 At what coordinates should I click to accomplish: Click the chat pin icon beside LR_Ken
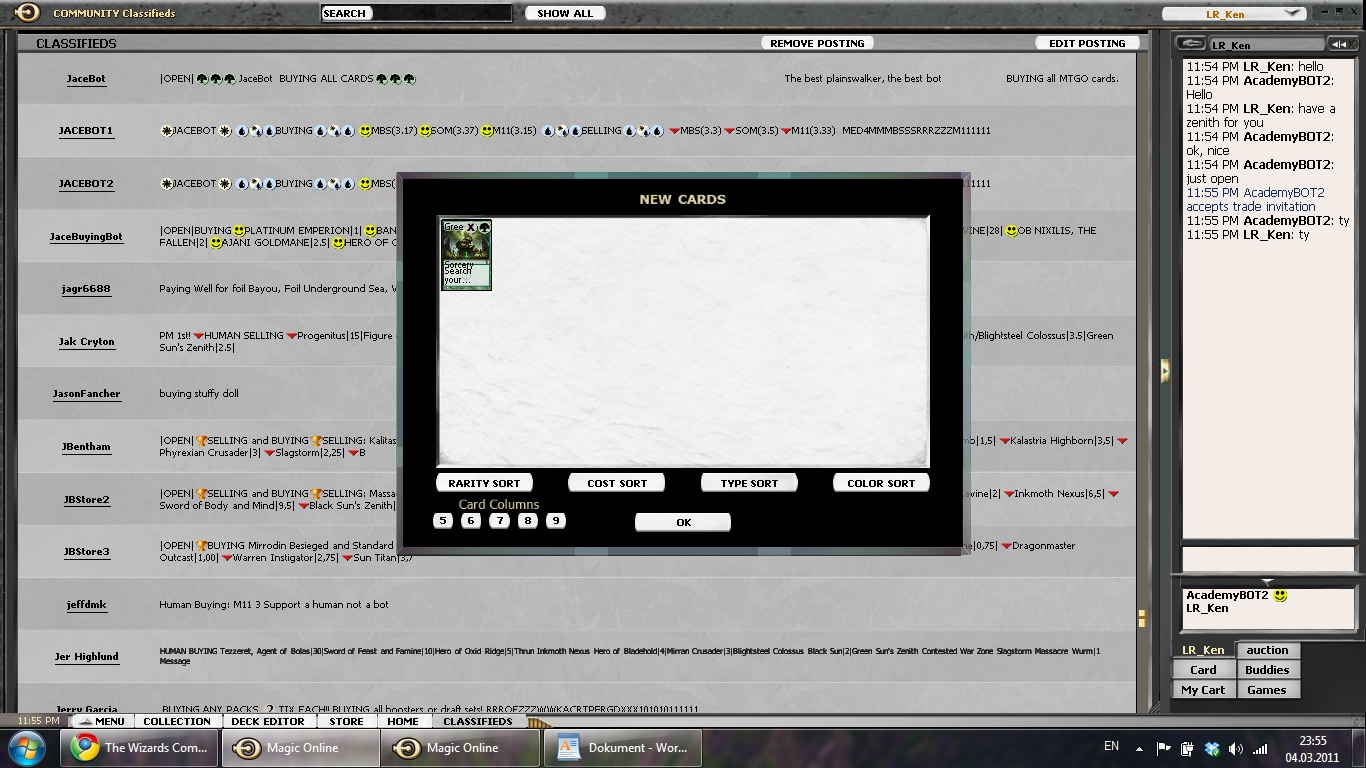[1190, 44]
